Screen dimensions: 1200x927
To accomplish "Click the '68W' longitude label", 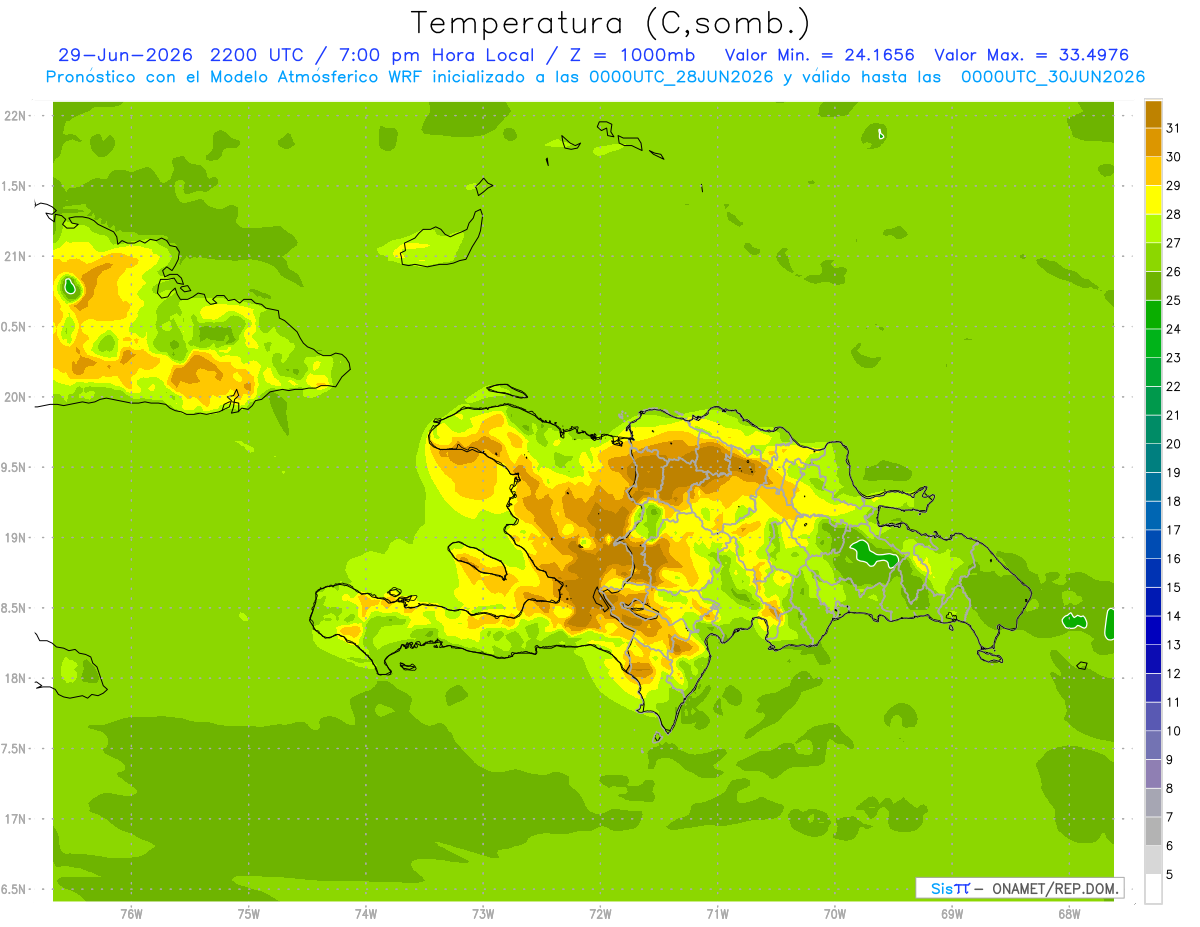I will click(x=1069, y=914).
